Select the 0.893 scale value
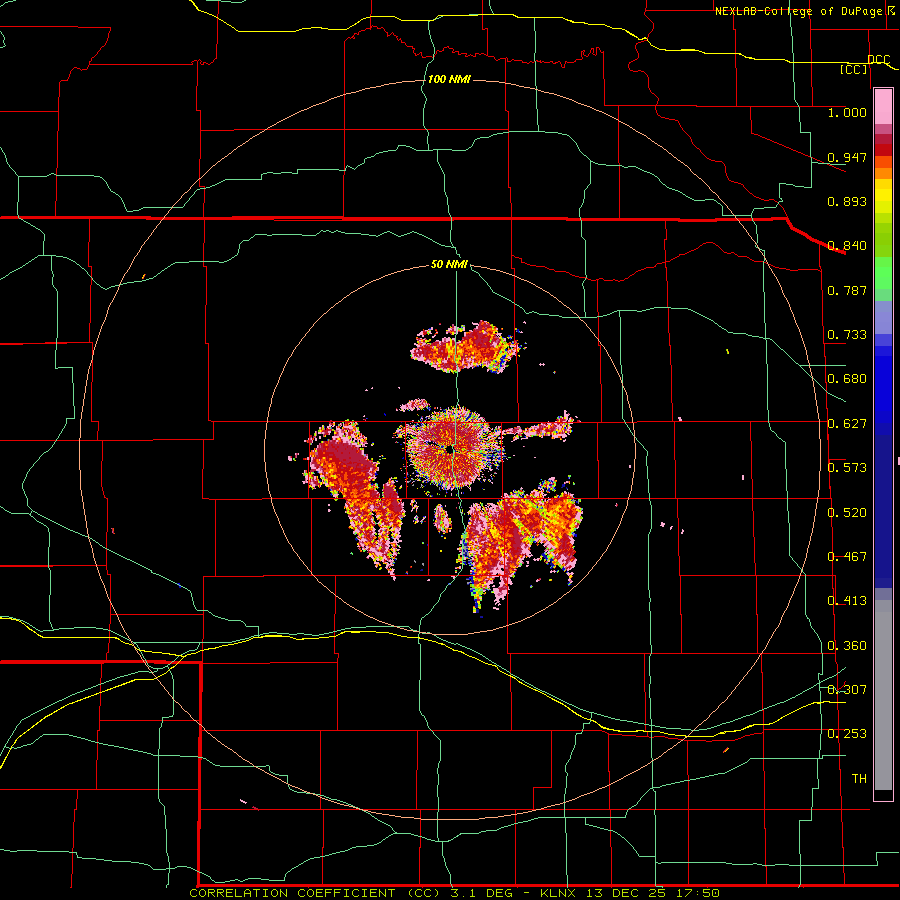The width and height of the screenshot is (900, 900). (x=847, y=201)
